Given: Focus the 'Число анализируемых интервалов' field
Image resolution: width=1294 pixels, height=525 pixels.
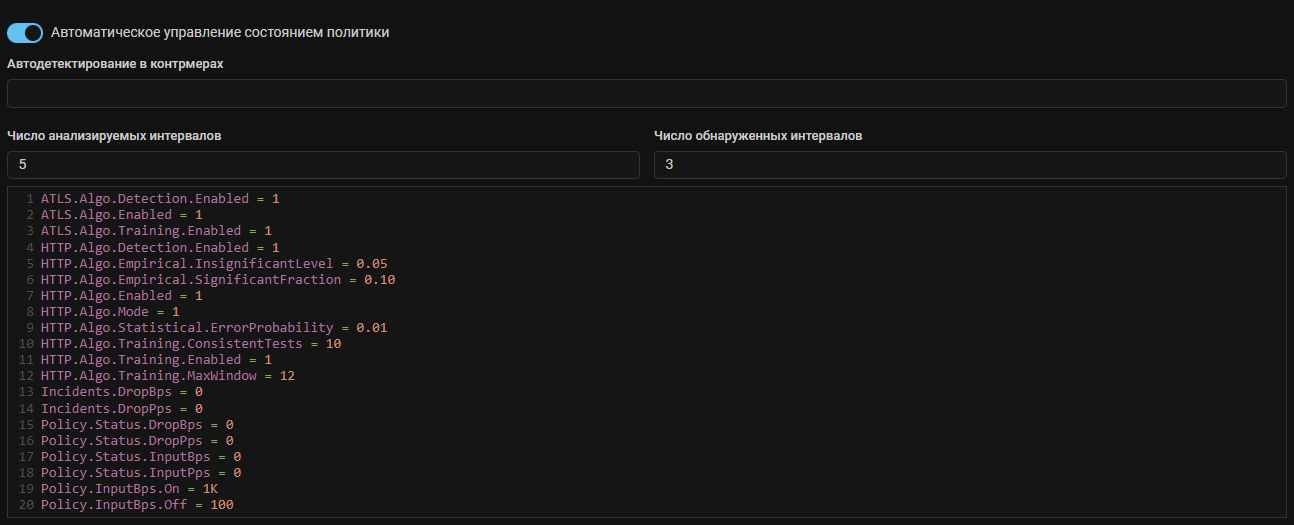Looking at the screenshot, I should 323,165.
